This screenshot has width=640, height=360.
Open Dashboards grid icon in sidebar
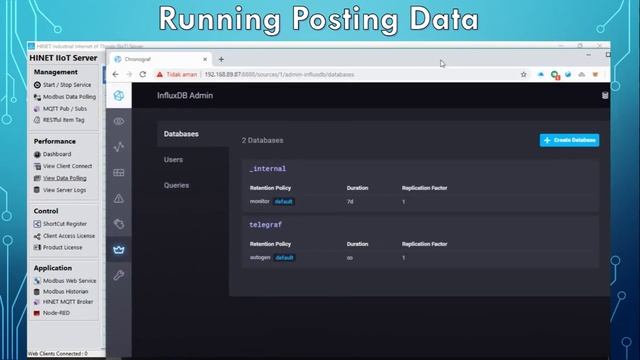tap(119, 173)
